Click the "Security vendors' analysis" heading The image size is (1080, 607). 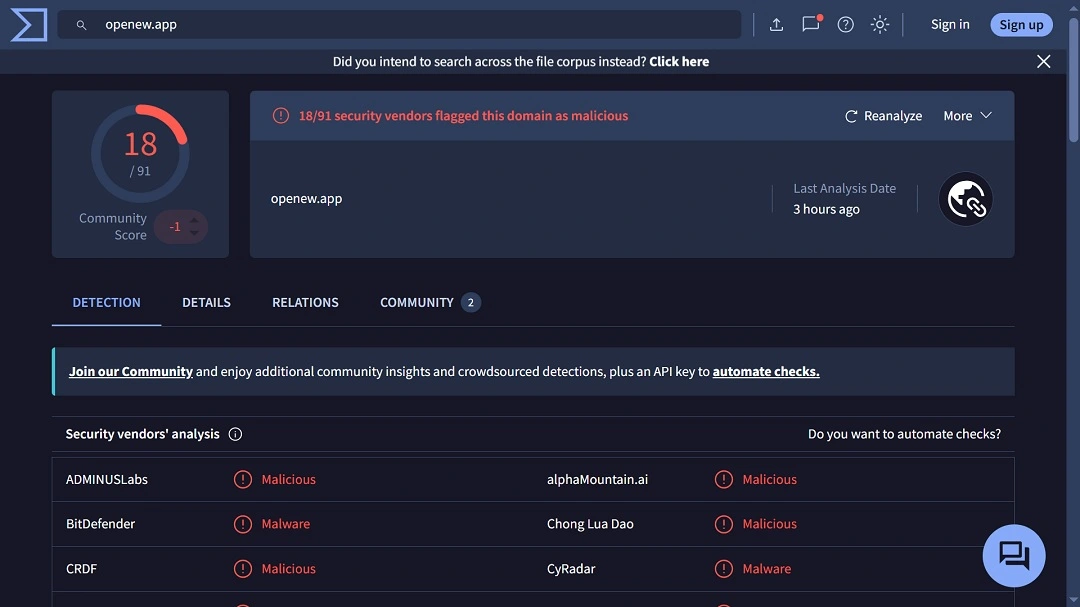143,434
